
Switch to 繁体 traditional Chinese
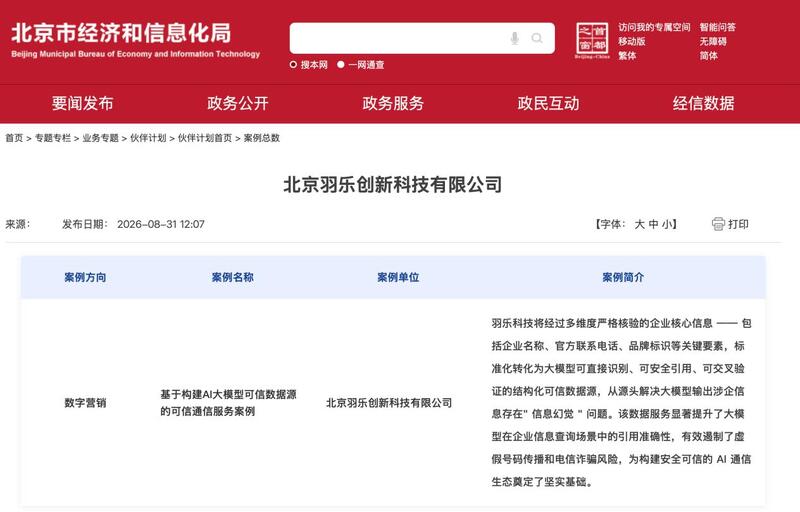click(627, 56)
